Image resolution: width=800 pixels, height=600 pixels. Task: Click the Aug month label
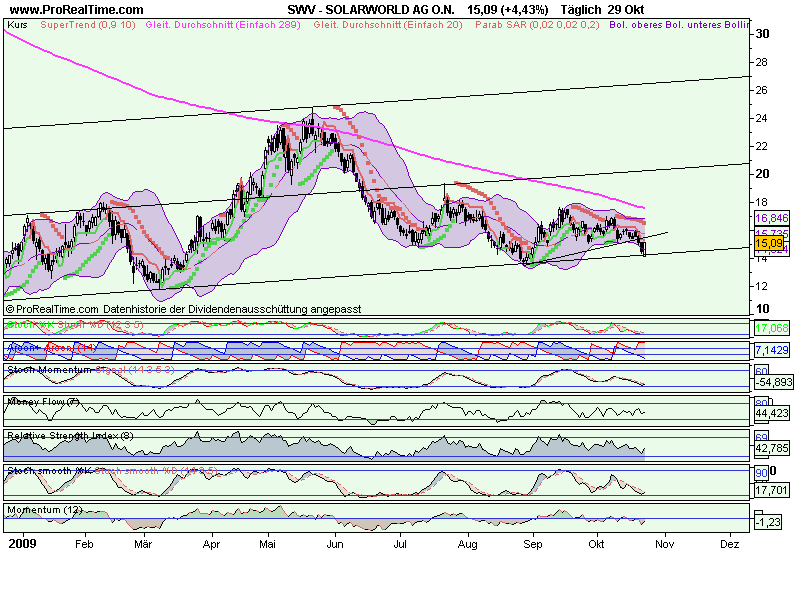[468, 544]
